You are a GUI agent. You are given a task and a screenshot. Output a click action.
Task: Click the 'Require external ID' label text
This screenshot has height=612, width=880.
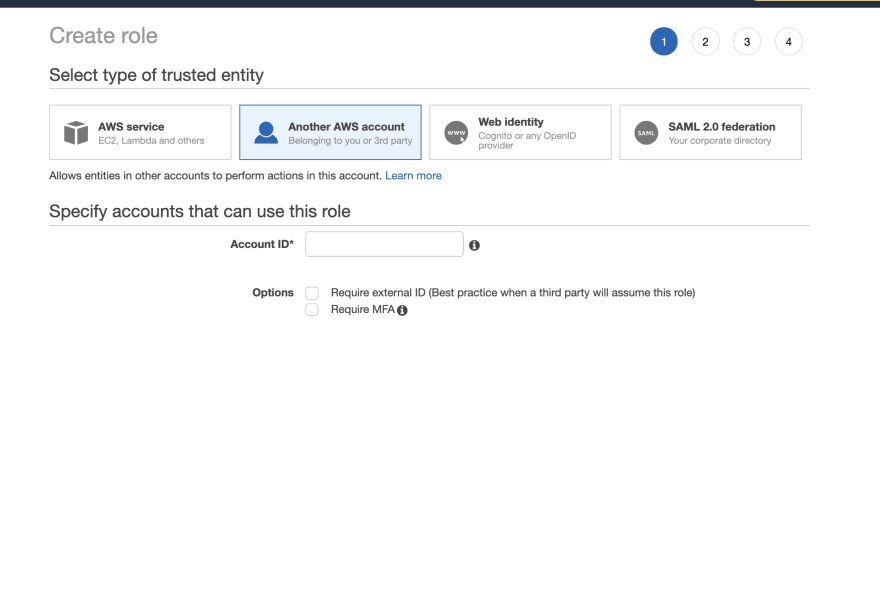513,293
